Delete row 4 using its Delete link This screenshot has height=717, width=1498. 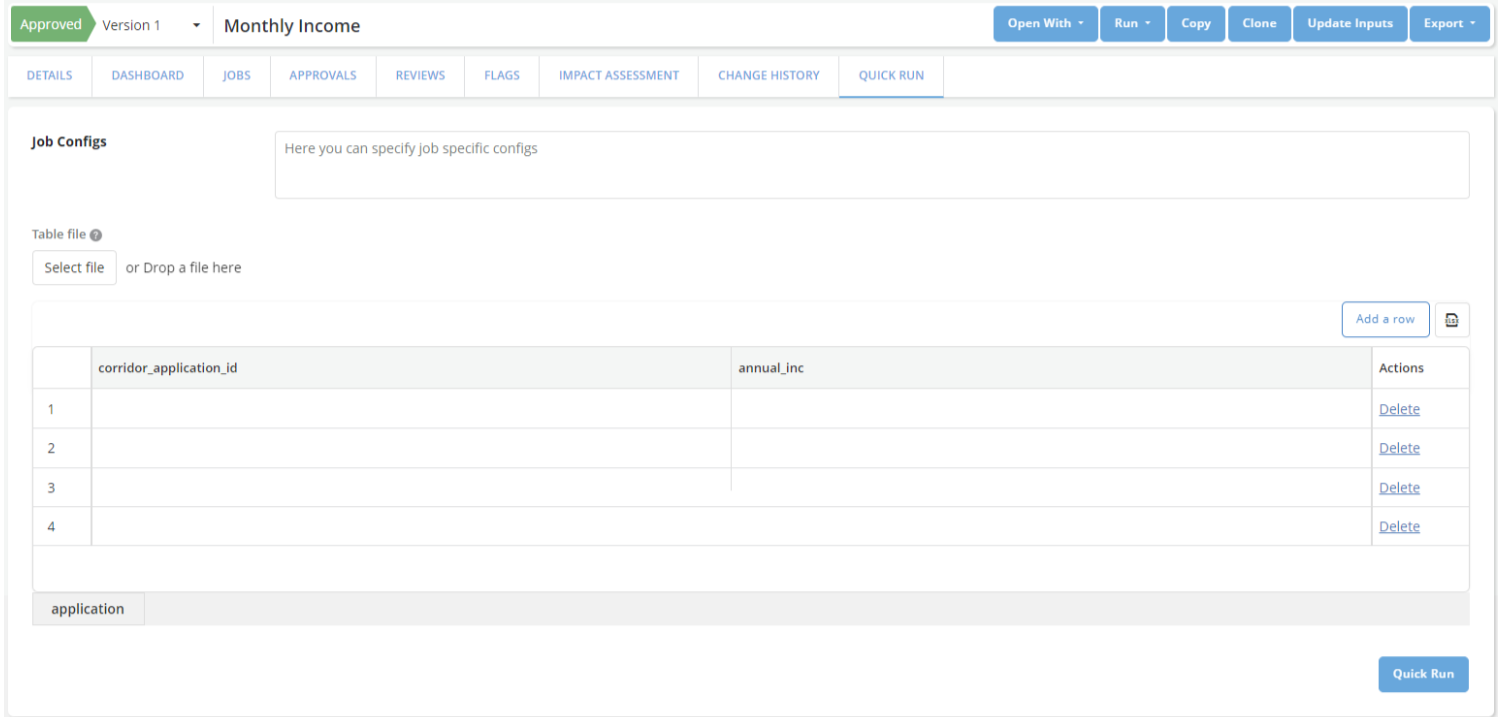pyautogui.click(x=1398, y=527)
